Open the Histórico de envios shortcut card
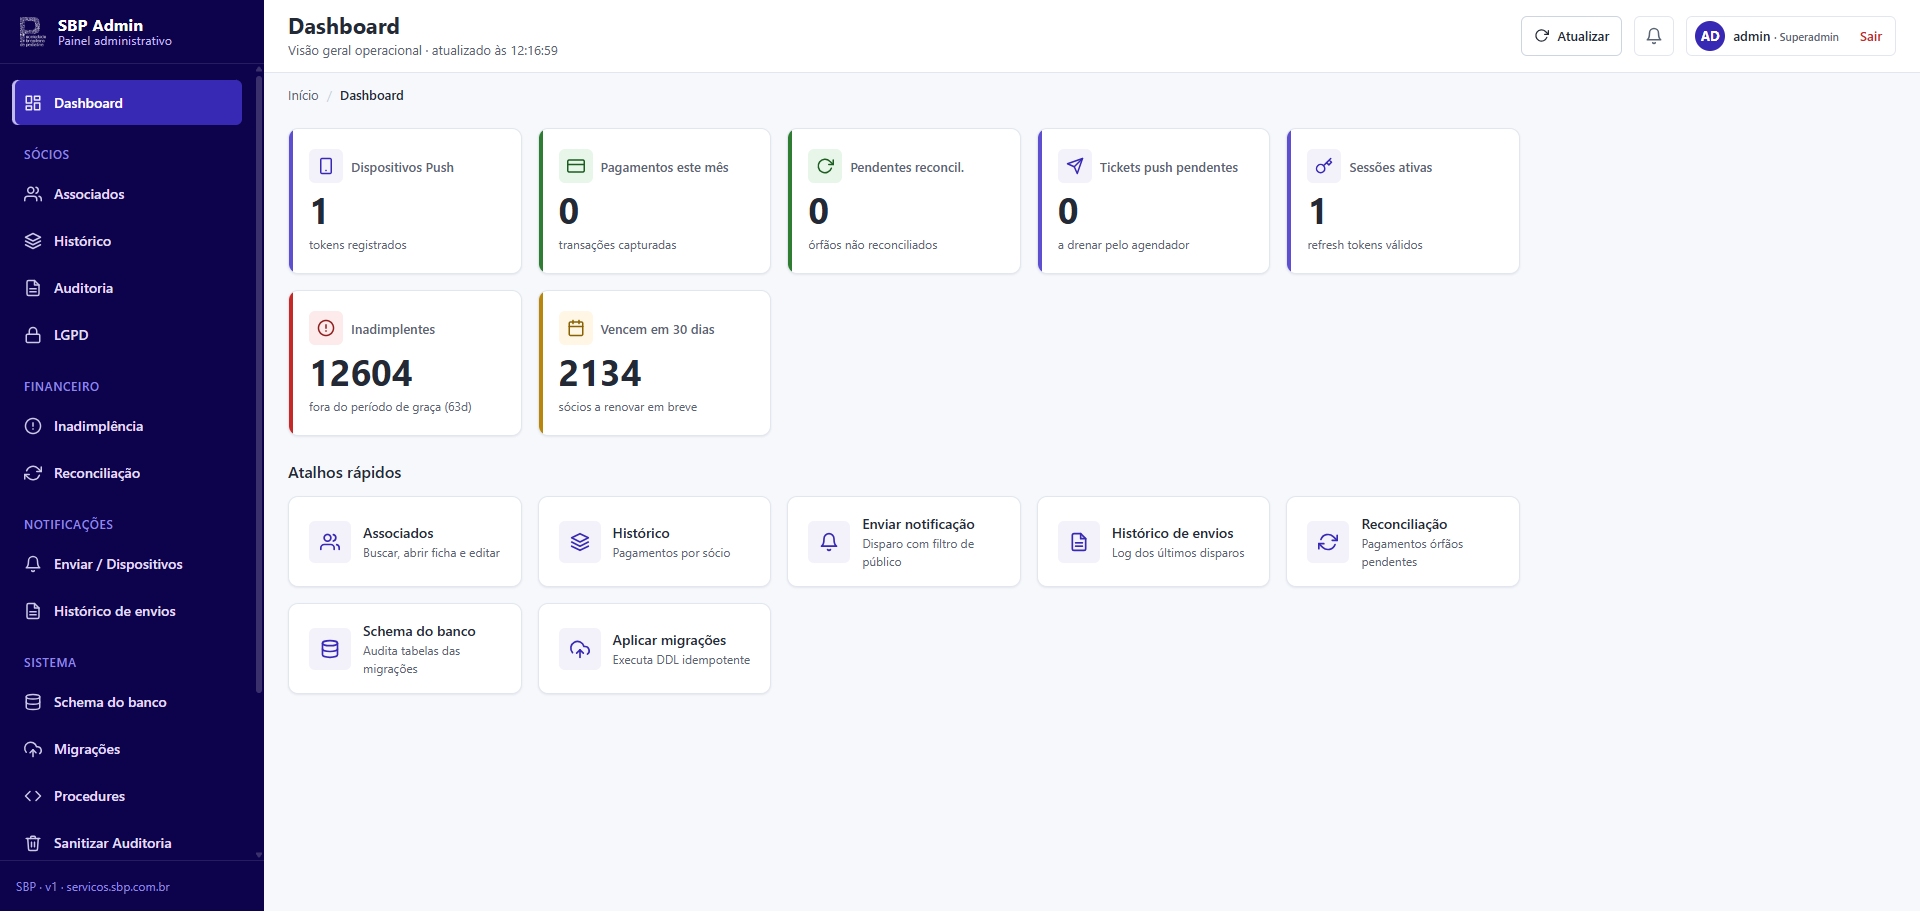The height and width of the screenshot is (911, 1920). [1153, 542]
